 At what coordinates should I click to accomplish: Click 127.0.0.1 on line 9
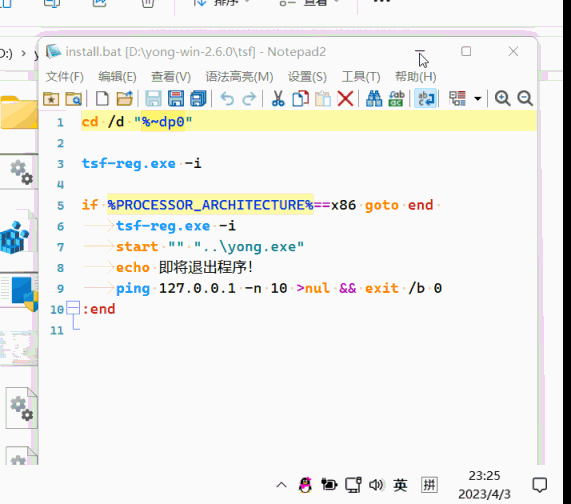tap(197, 288)
